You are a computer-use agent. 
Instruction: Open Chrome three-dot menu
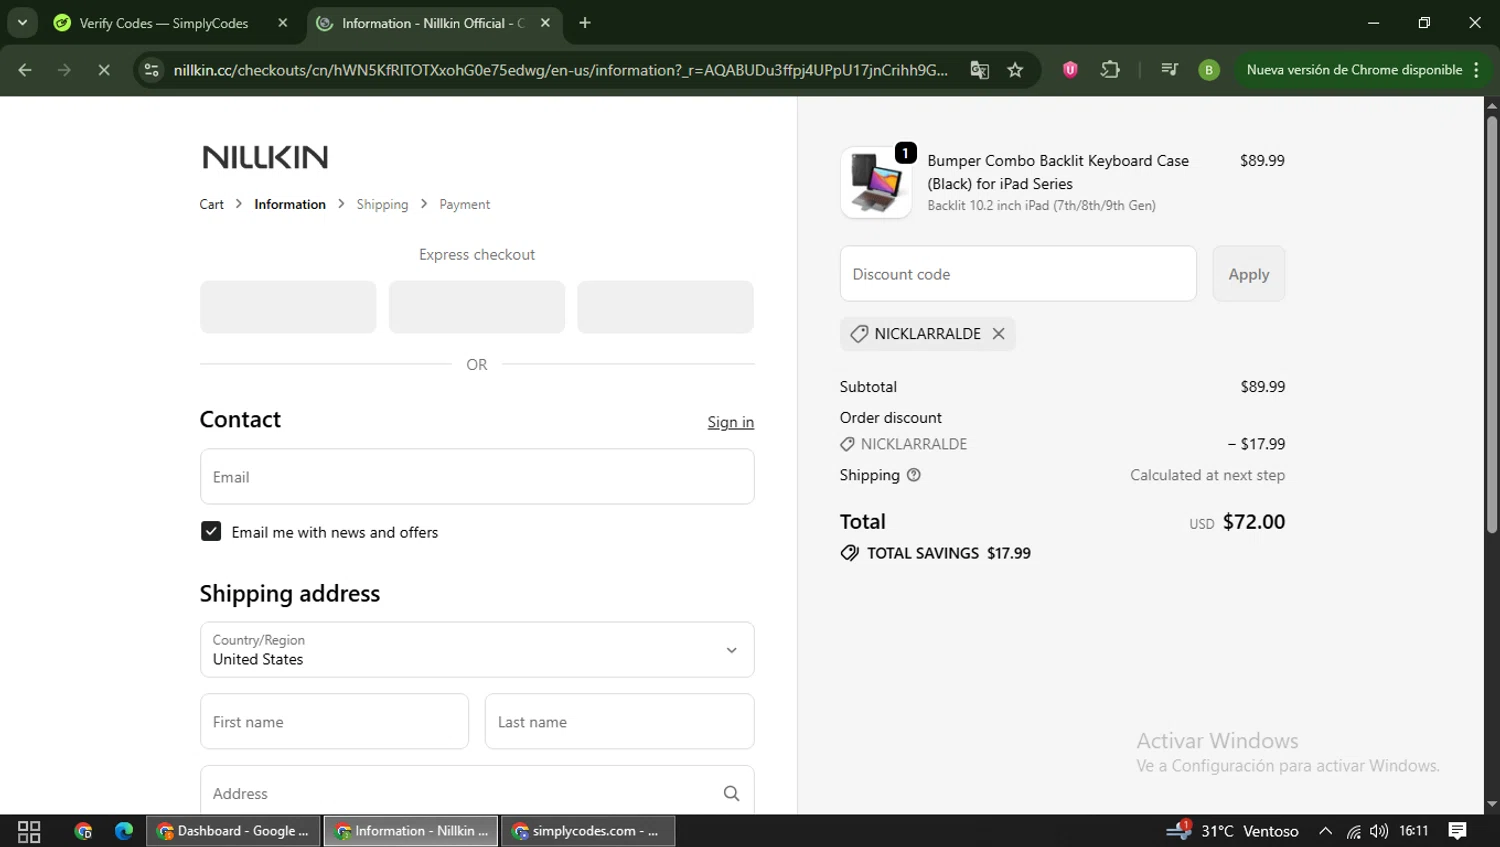(x=1476, y=70)
